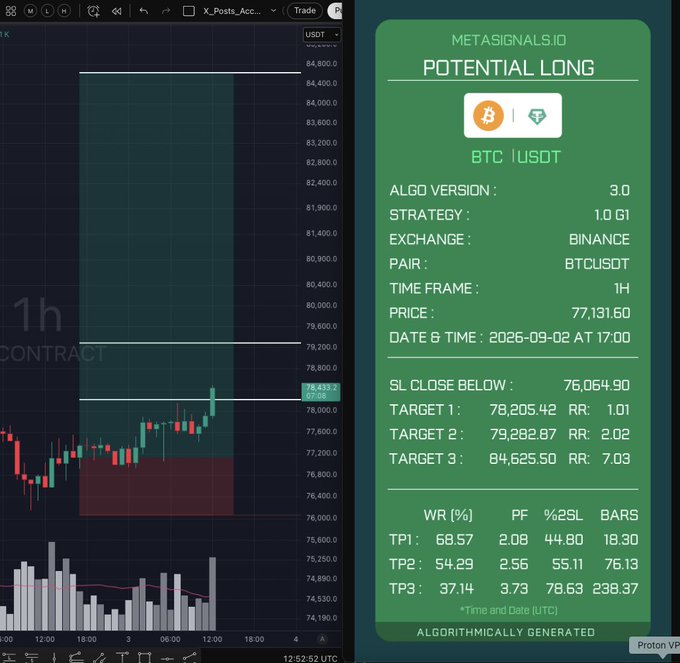680x663 pixels.
Task: Click the 84,800.0 price axis label
Action: pos(321,64)
